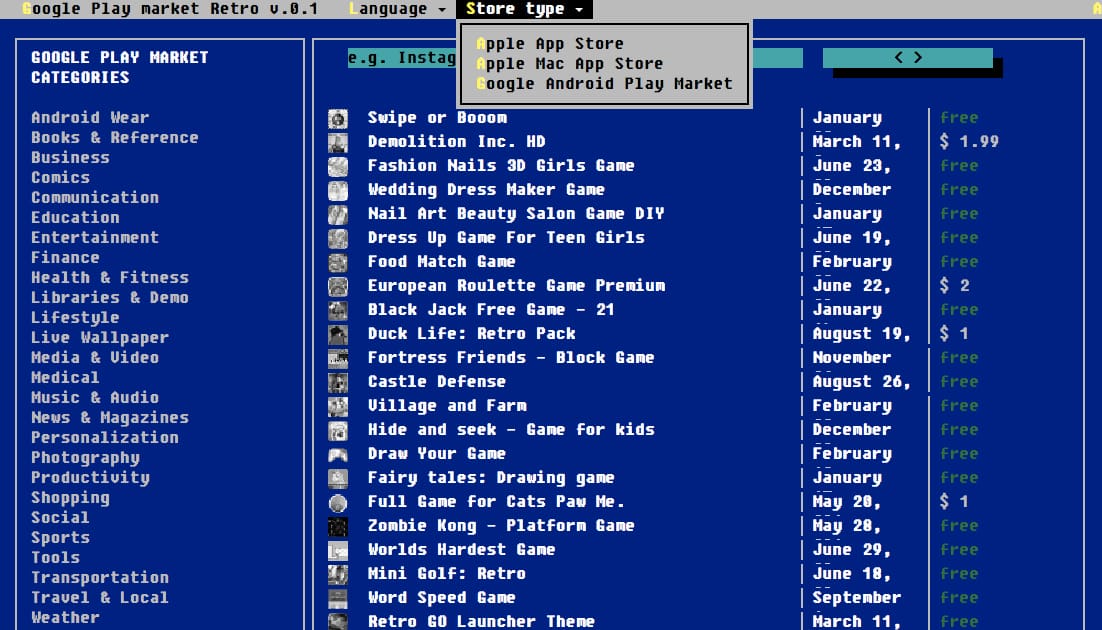1102x630 pixels.
Task: Click the Word Speed Game icon
Action: pos(338,598)
